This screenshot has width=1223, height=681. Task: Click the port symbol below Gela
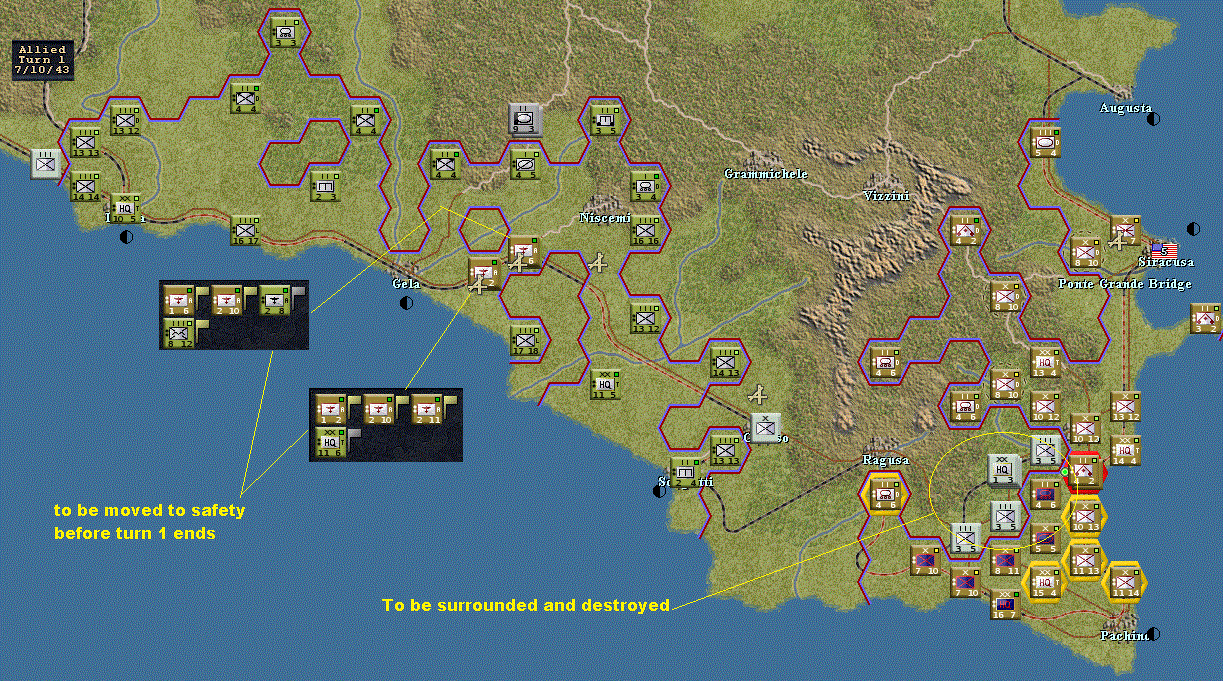[407, 303]
